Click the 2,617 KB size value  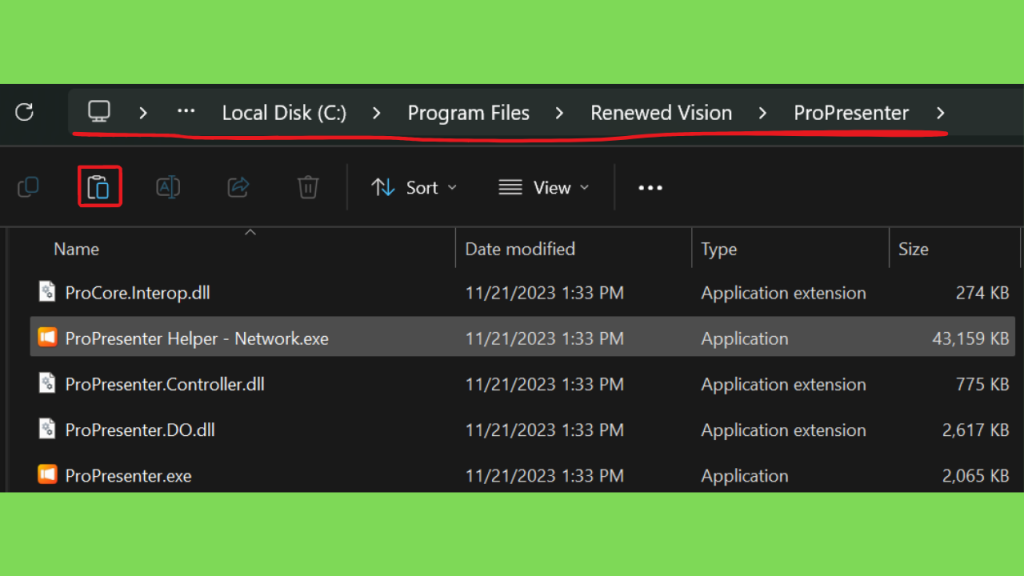click(x=975, y=430)
